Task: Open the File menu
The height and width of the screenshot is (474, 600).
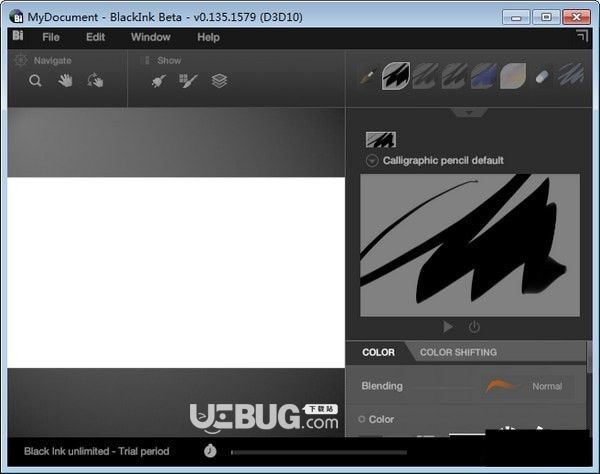Action: click(x=51, y=37)
